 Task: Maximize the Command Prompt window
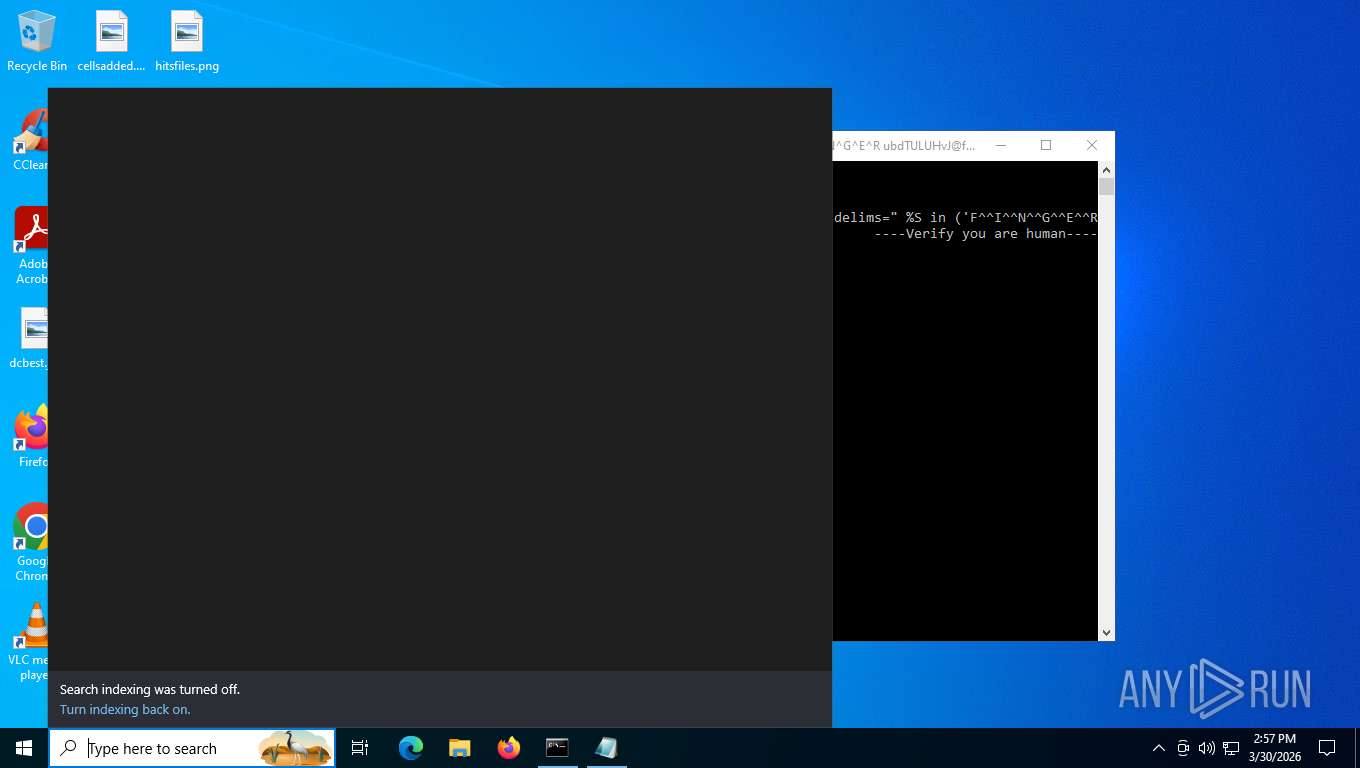1046,146
